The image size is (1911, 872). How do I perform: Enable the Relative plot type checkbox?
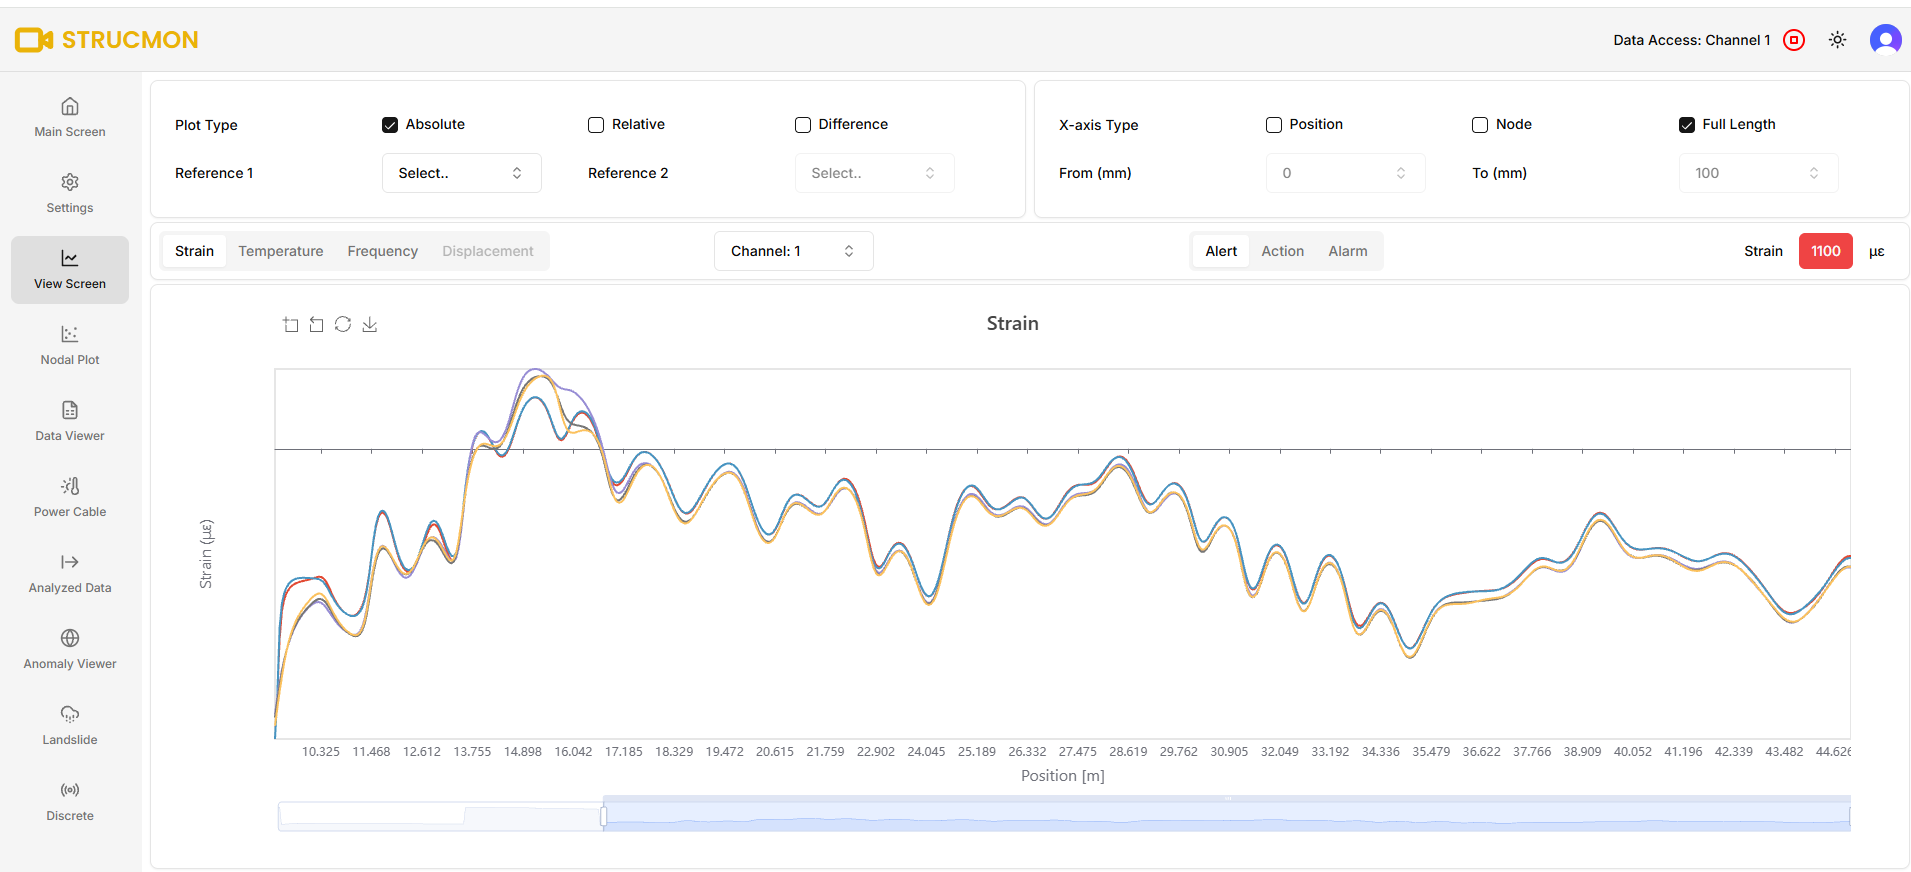(596, 125)
